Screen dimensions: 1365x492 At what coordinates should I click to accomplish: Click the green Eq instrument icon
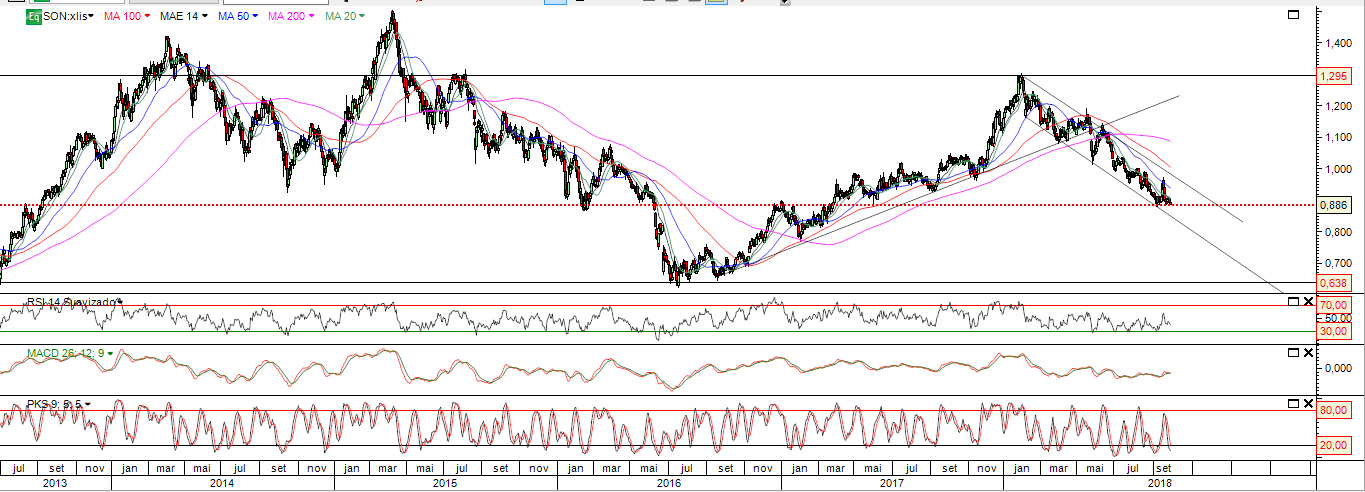click(x=34, y=17)
